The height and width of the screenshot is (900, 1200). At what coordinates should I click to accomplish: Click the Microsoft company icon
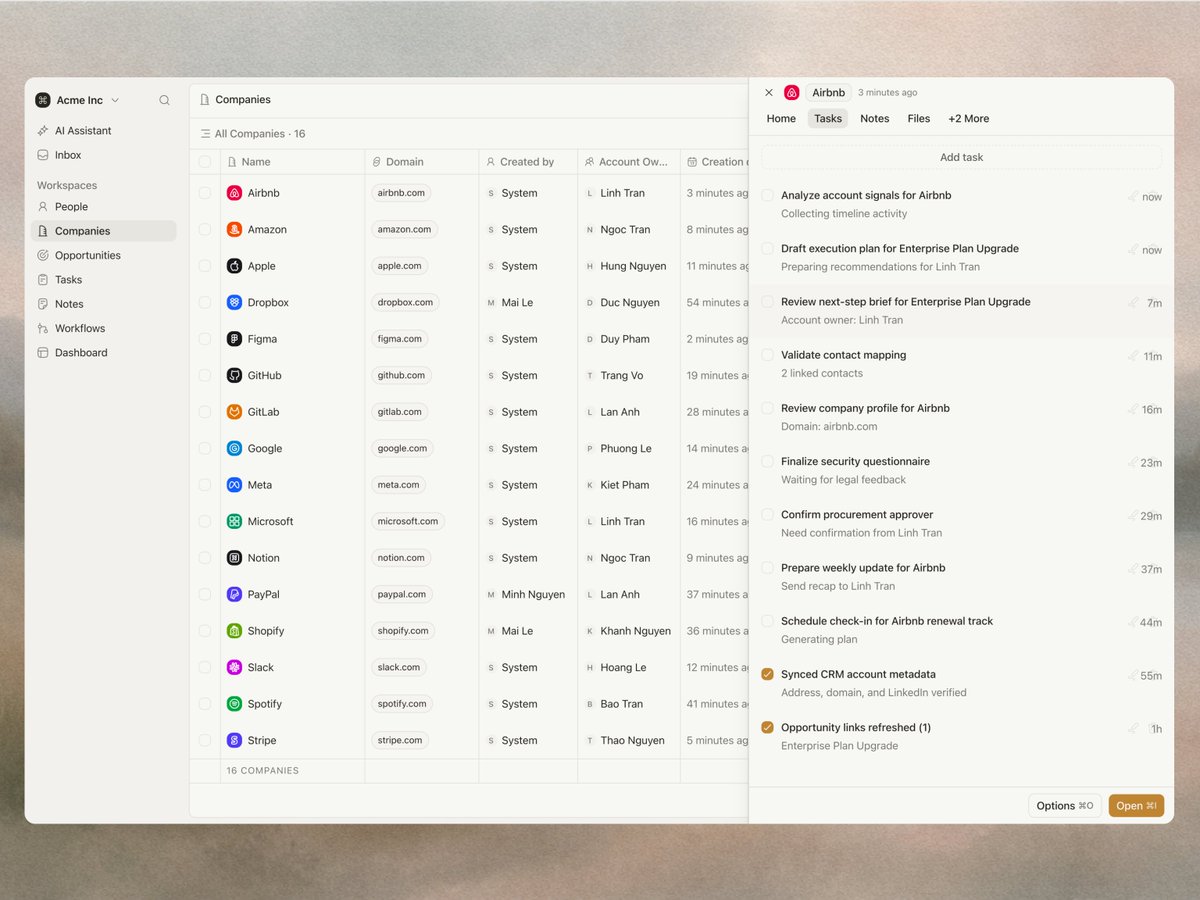coord(234,522)
